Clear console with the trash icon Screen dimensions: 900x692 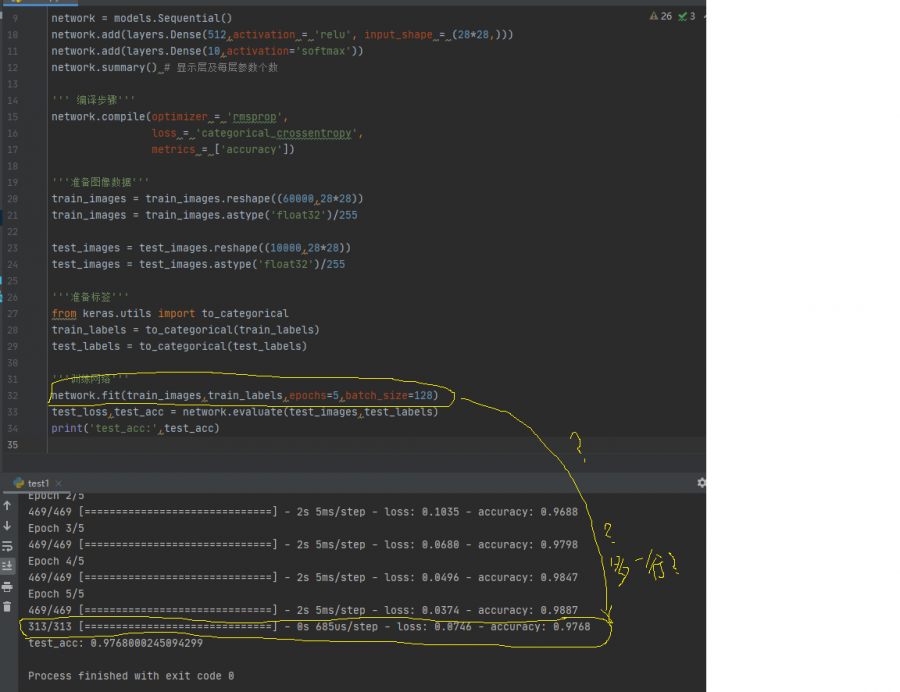[8, 606]
